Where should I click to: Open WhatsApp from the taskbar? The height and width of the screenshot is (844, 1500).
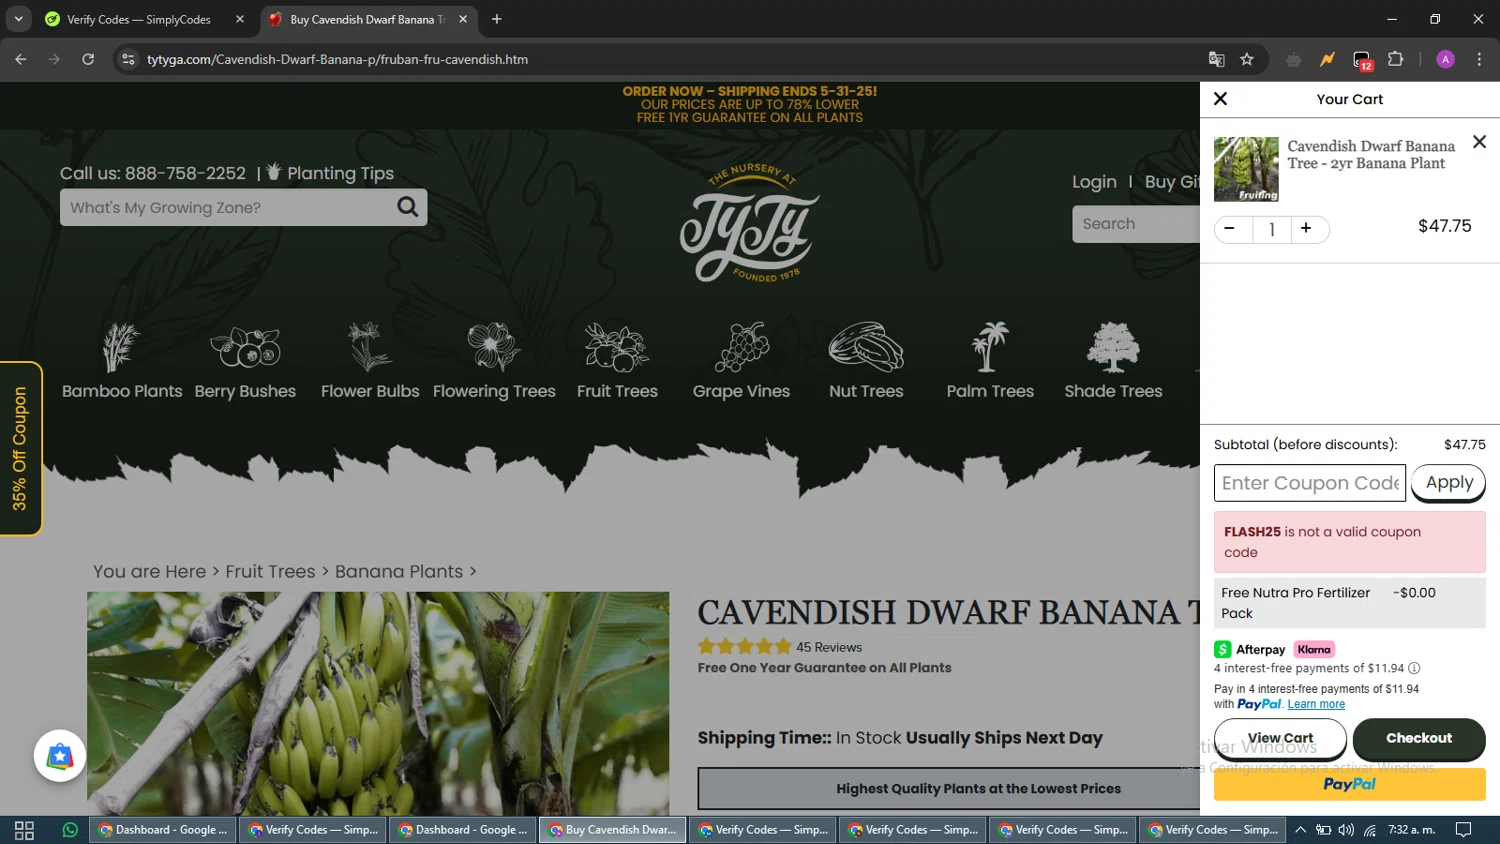[70, 830]
